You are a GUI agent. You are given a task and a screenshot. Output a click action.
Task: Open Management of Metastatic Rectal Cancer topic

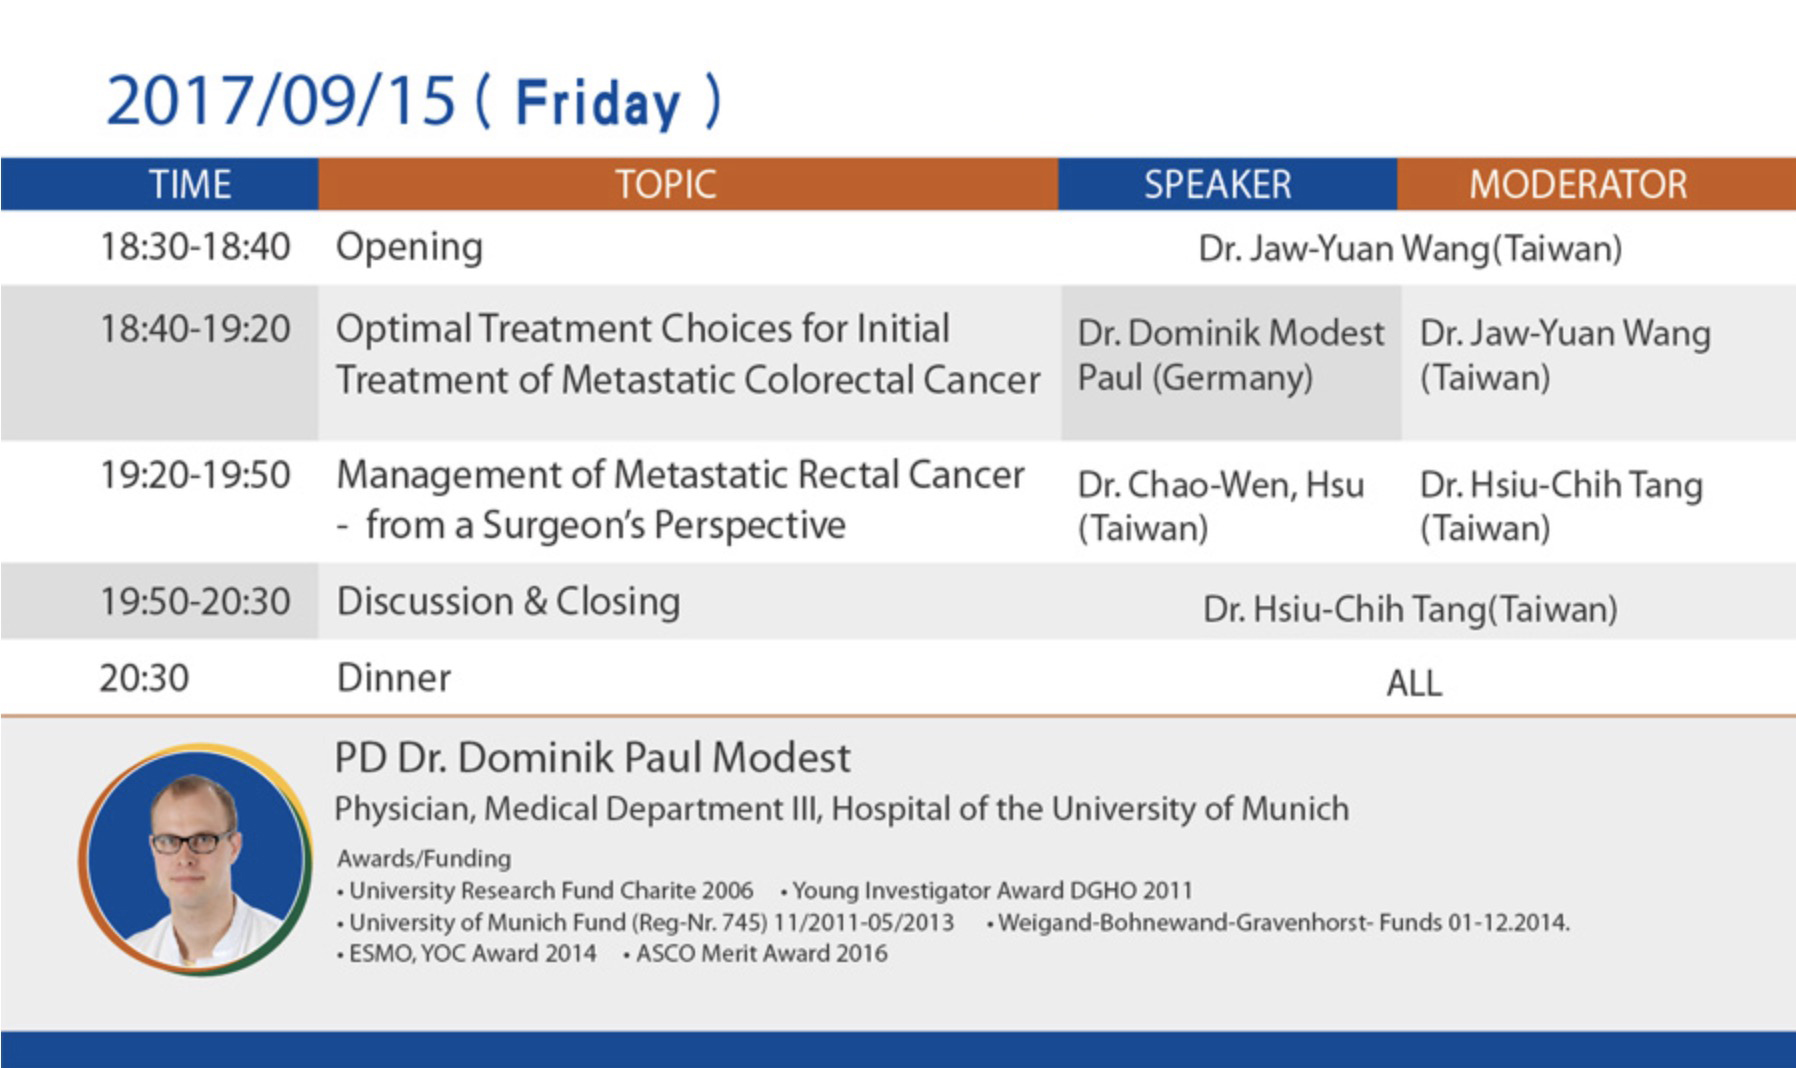coord(680,499)
